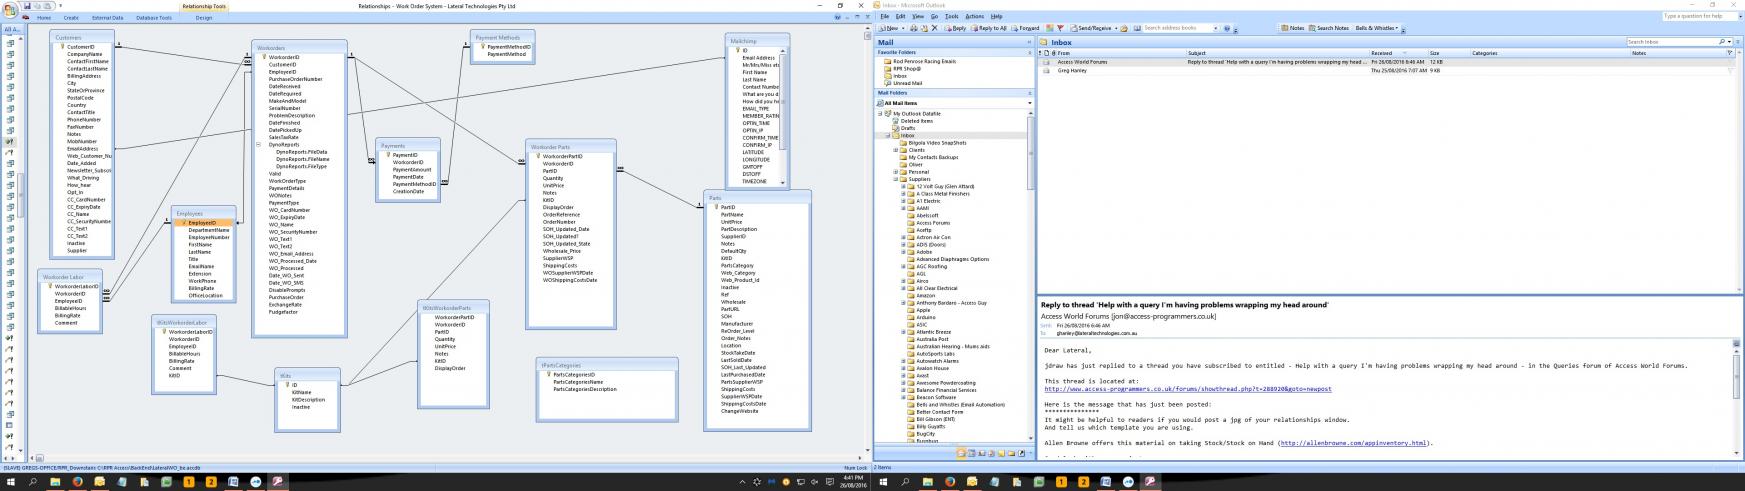Click the Print icon in Outlook toolbar
Image resolution: width=1745 pixels, height=491 pixels.
pos(914,28)
